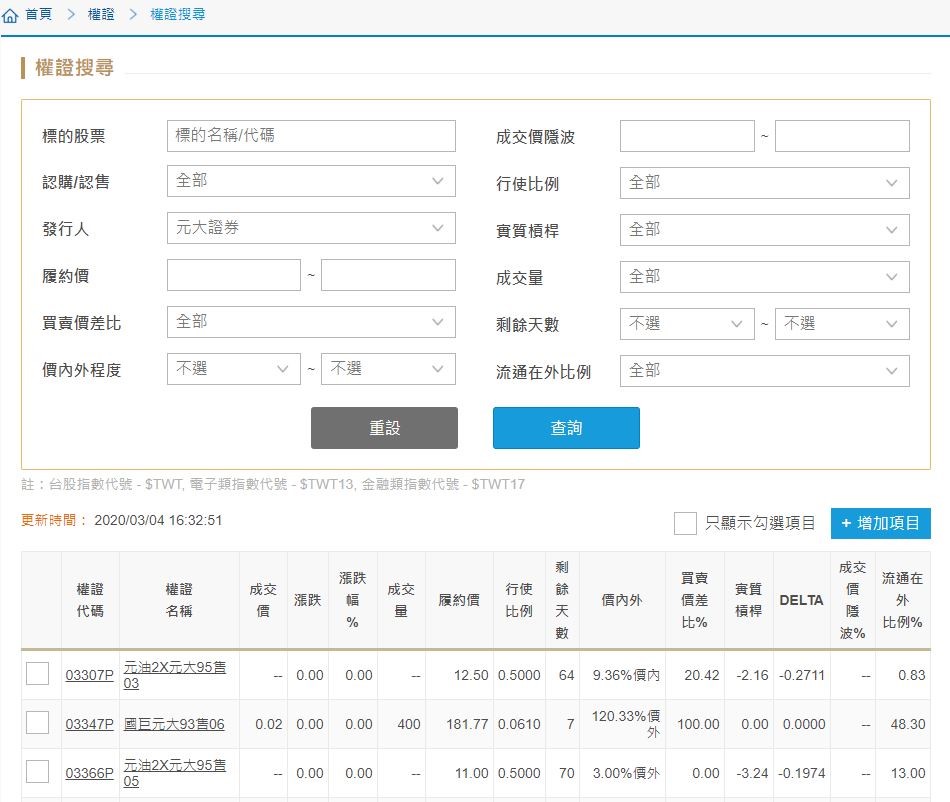Image resolution: width=950 pixels, height=802 pixels.
Task: Open the 國巨元大93售06 warrant link
Action: click(x=174, y=724)
